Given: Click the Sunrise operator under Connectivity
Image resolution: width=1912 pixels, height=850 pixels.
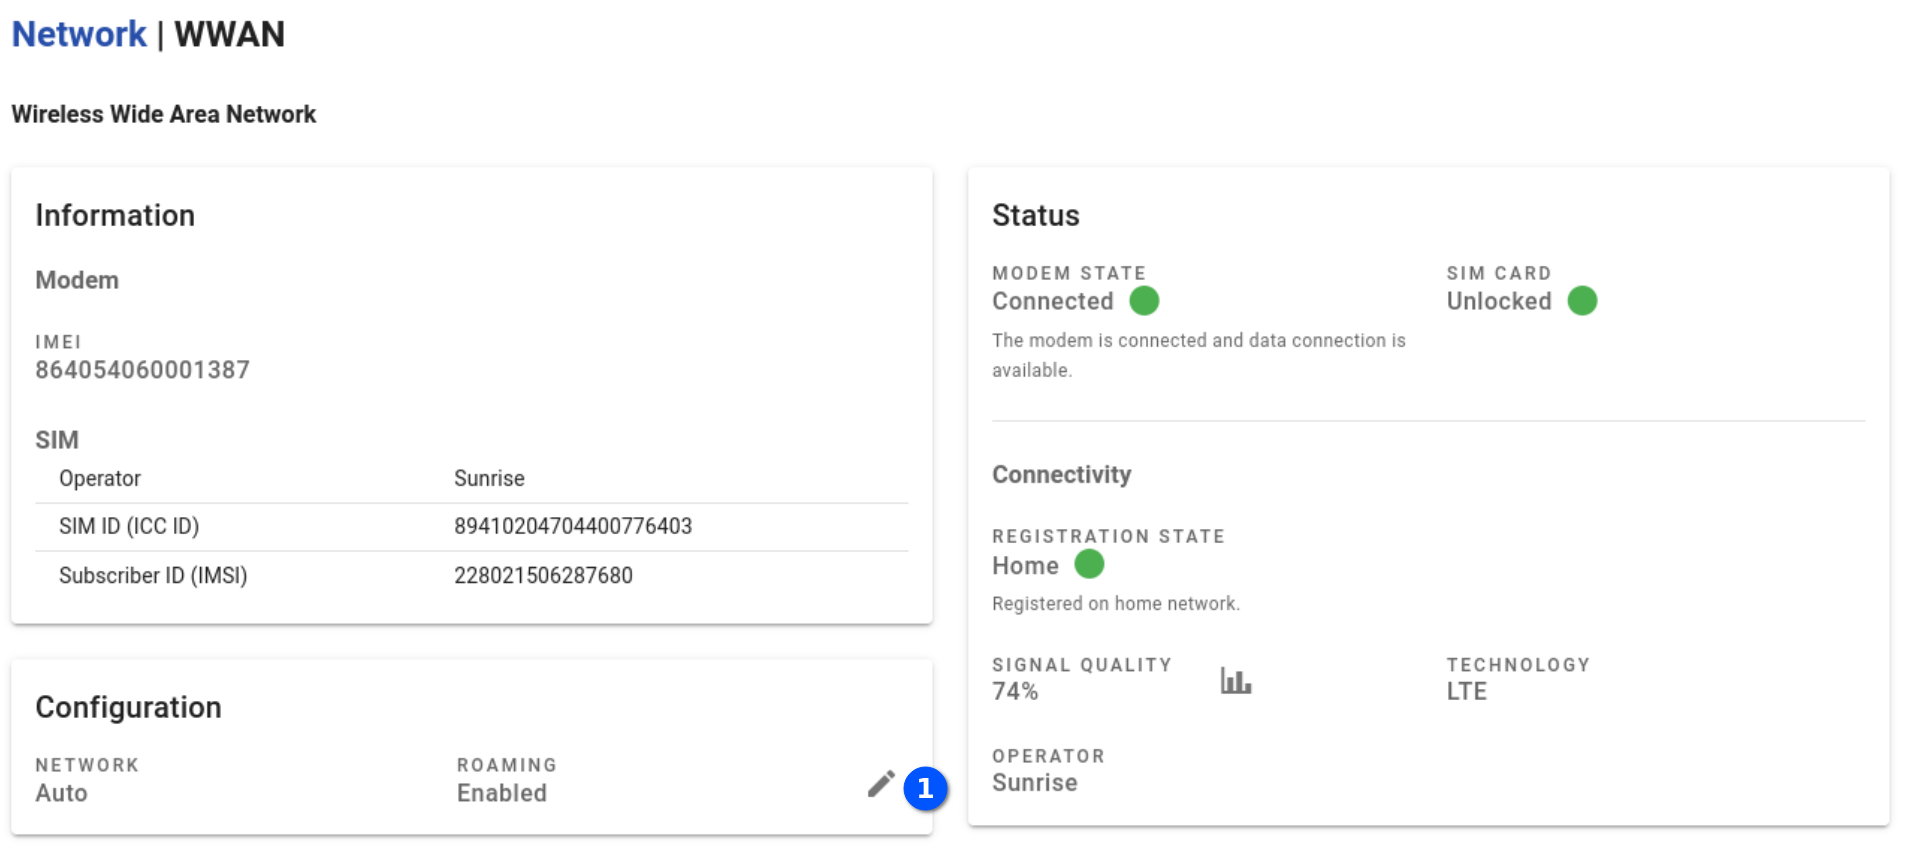Looking at the screenshot, I should tap(1034, 783).
